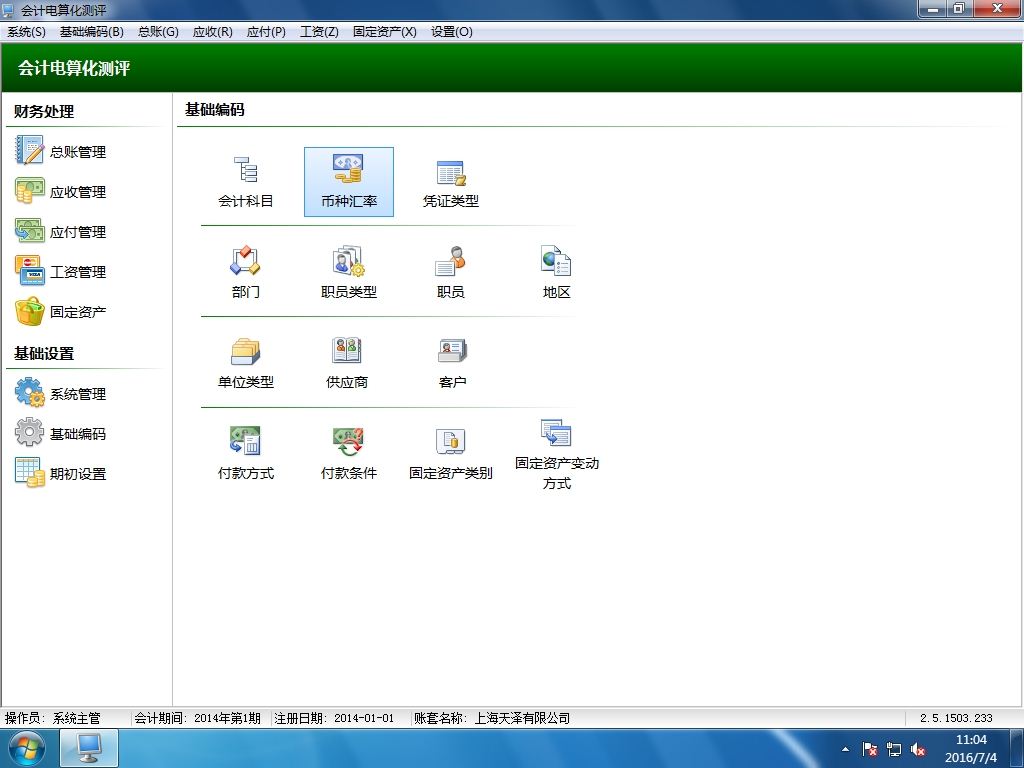1024x768 pixels.
Task: Click the 财务处理 section heading
Action: click(x=44, y=111)
